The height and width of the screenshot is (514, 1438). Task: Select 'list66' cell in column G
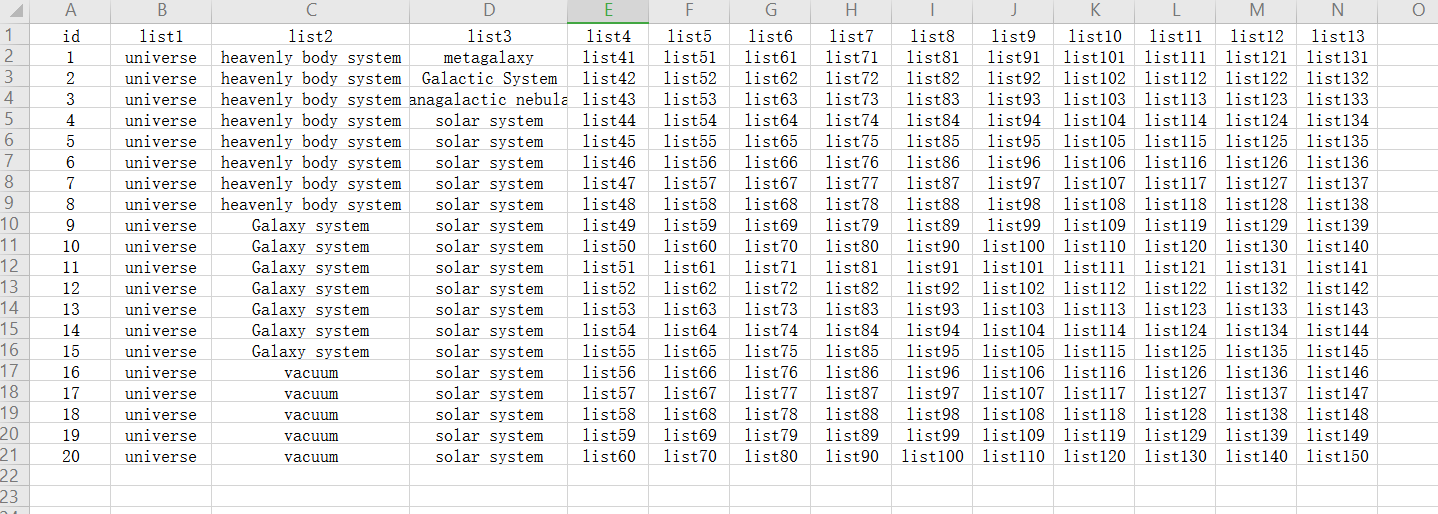click(770, 162)
